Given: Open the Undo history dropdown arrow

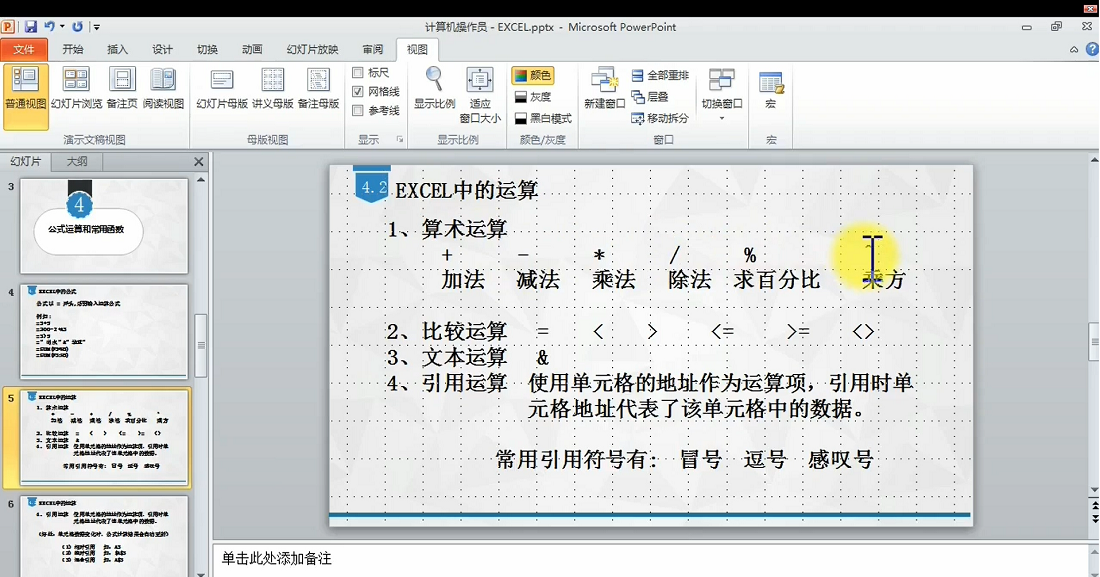Looking at the screenshot, I should click(x=62, y=27).
